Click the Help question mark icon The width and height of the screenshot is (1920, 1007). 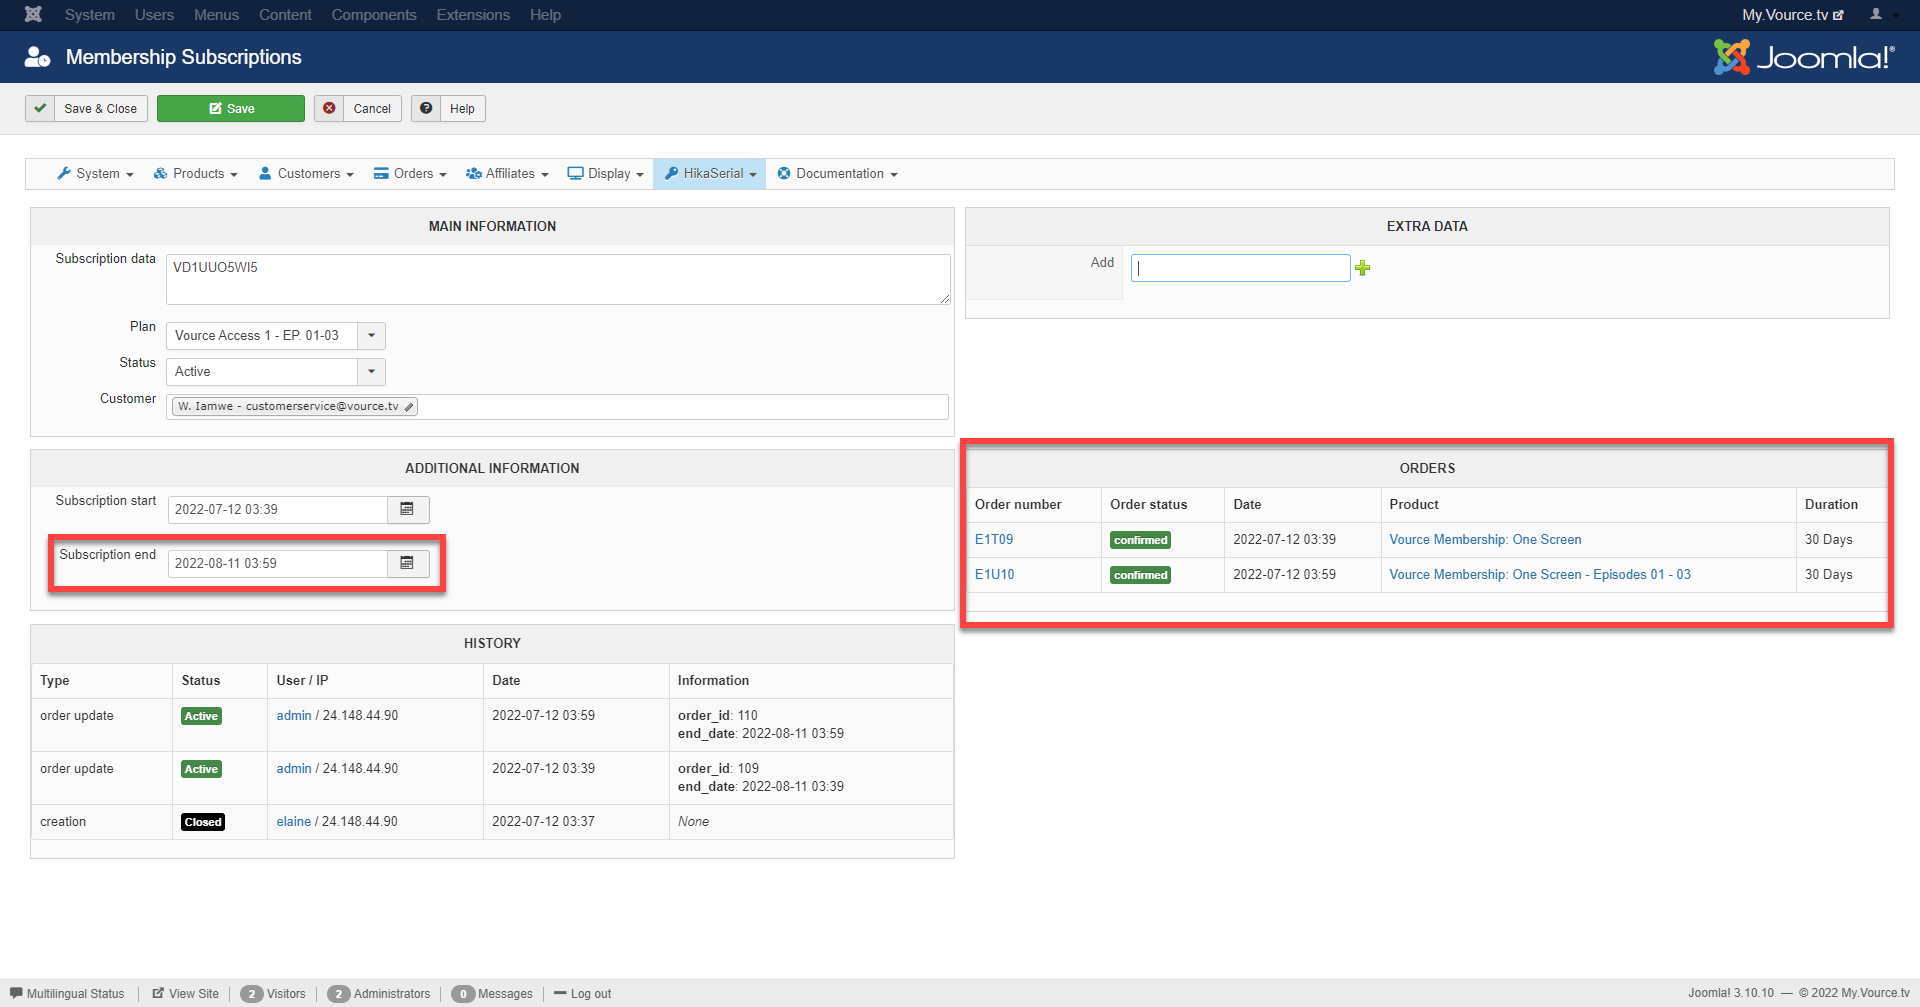tap(427, 109)
